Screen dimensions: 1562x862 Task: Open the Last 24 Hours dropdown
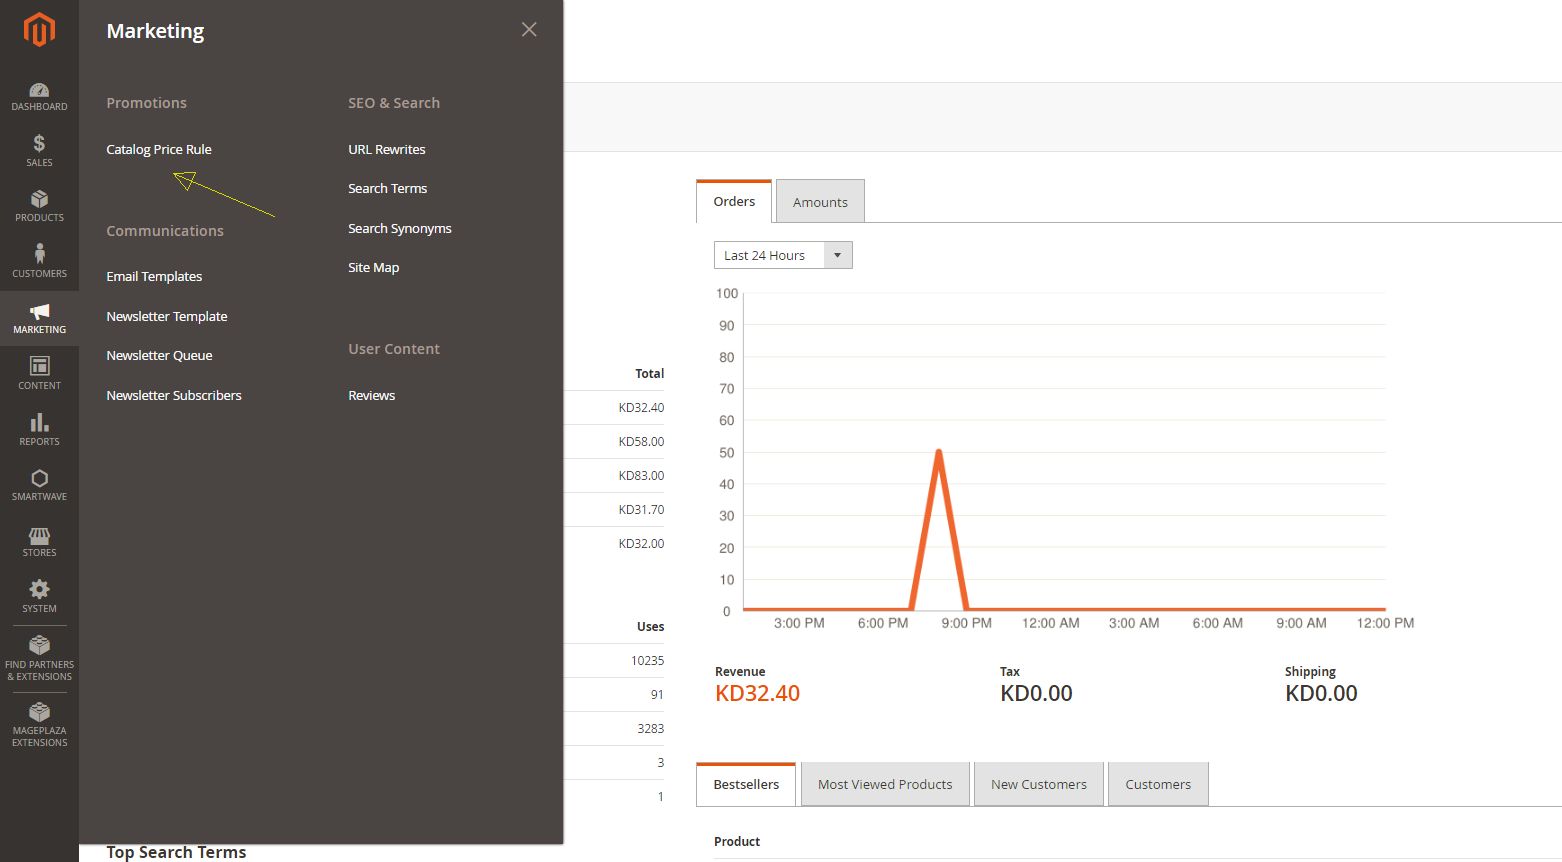point(783,255)
